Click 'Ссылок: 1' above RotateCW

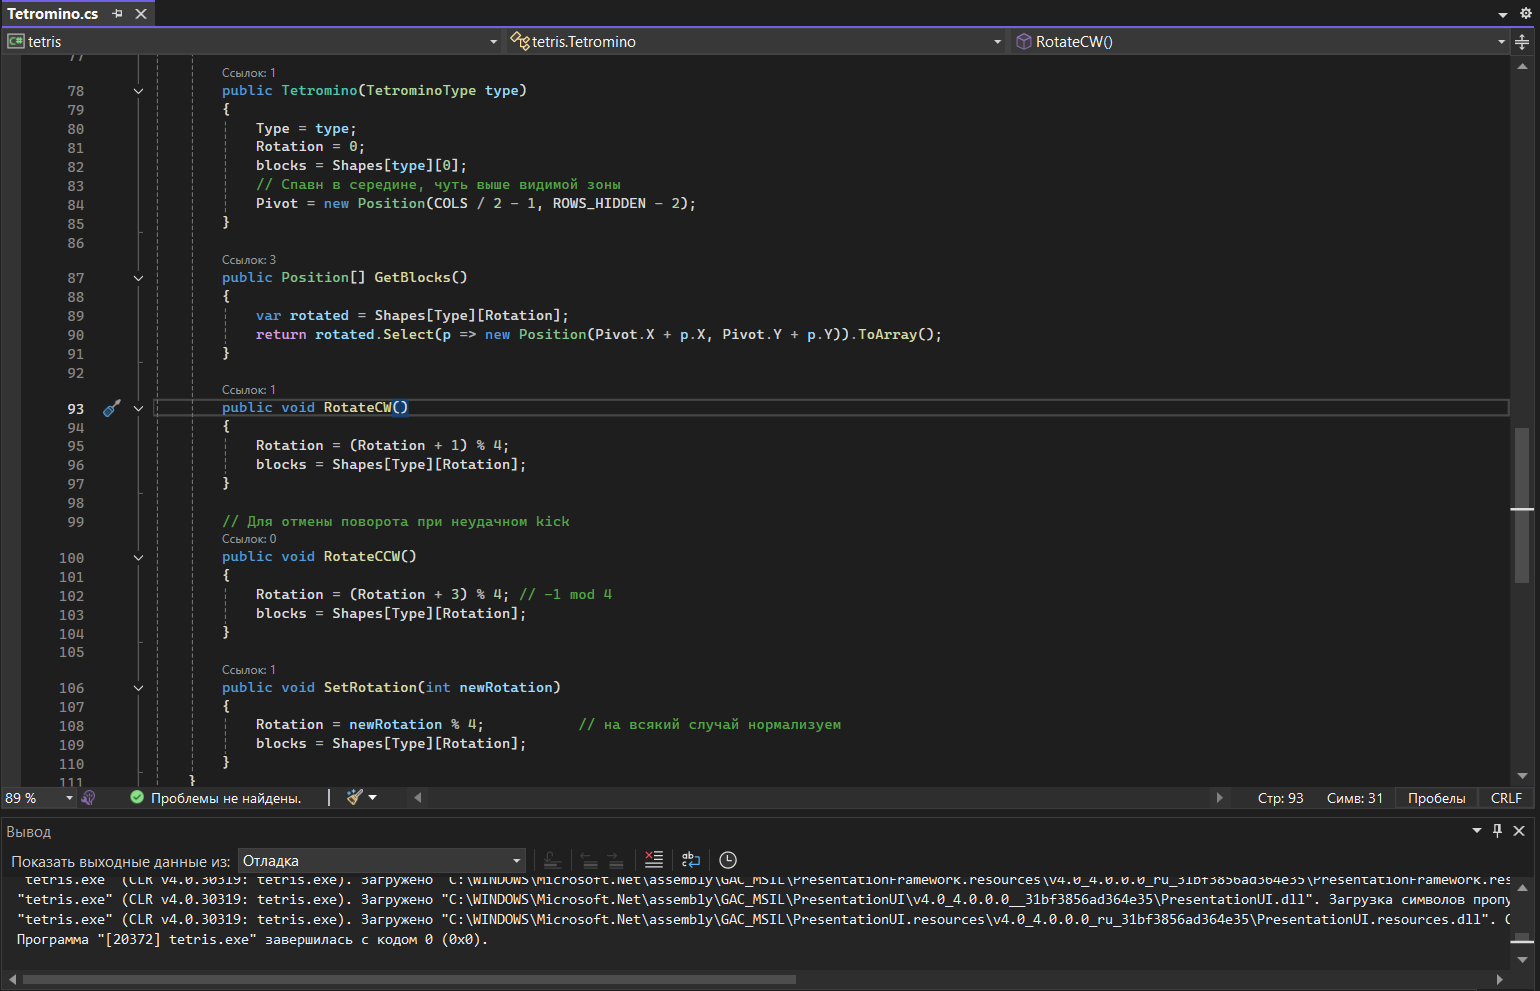click(248, 390)
